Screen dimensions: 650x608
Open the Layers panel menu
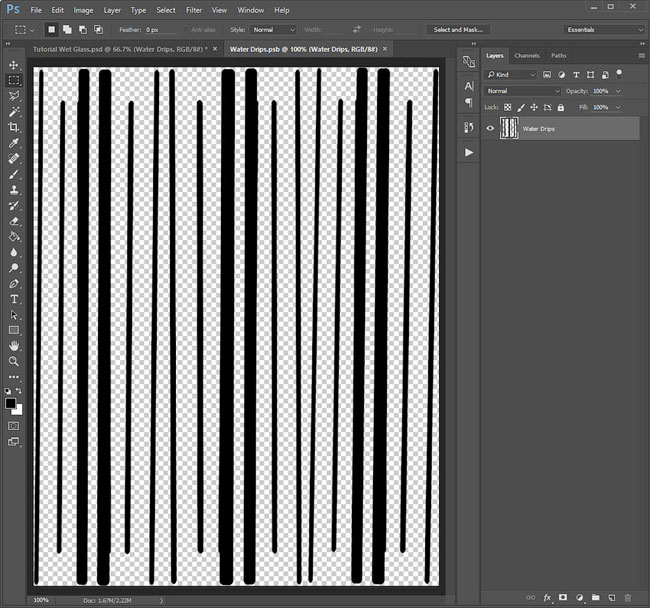tap(642, 56)
